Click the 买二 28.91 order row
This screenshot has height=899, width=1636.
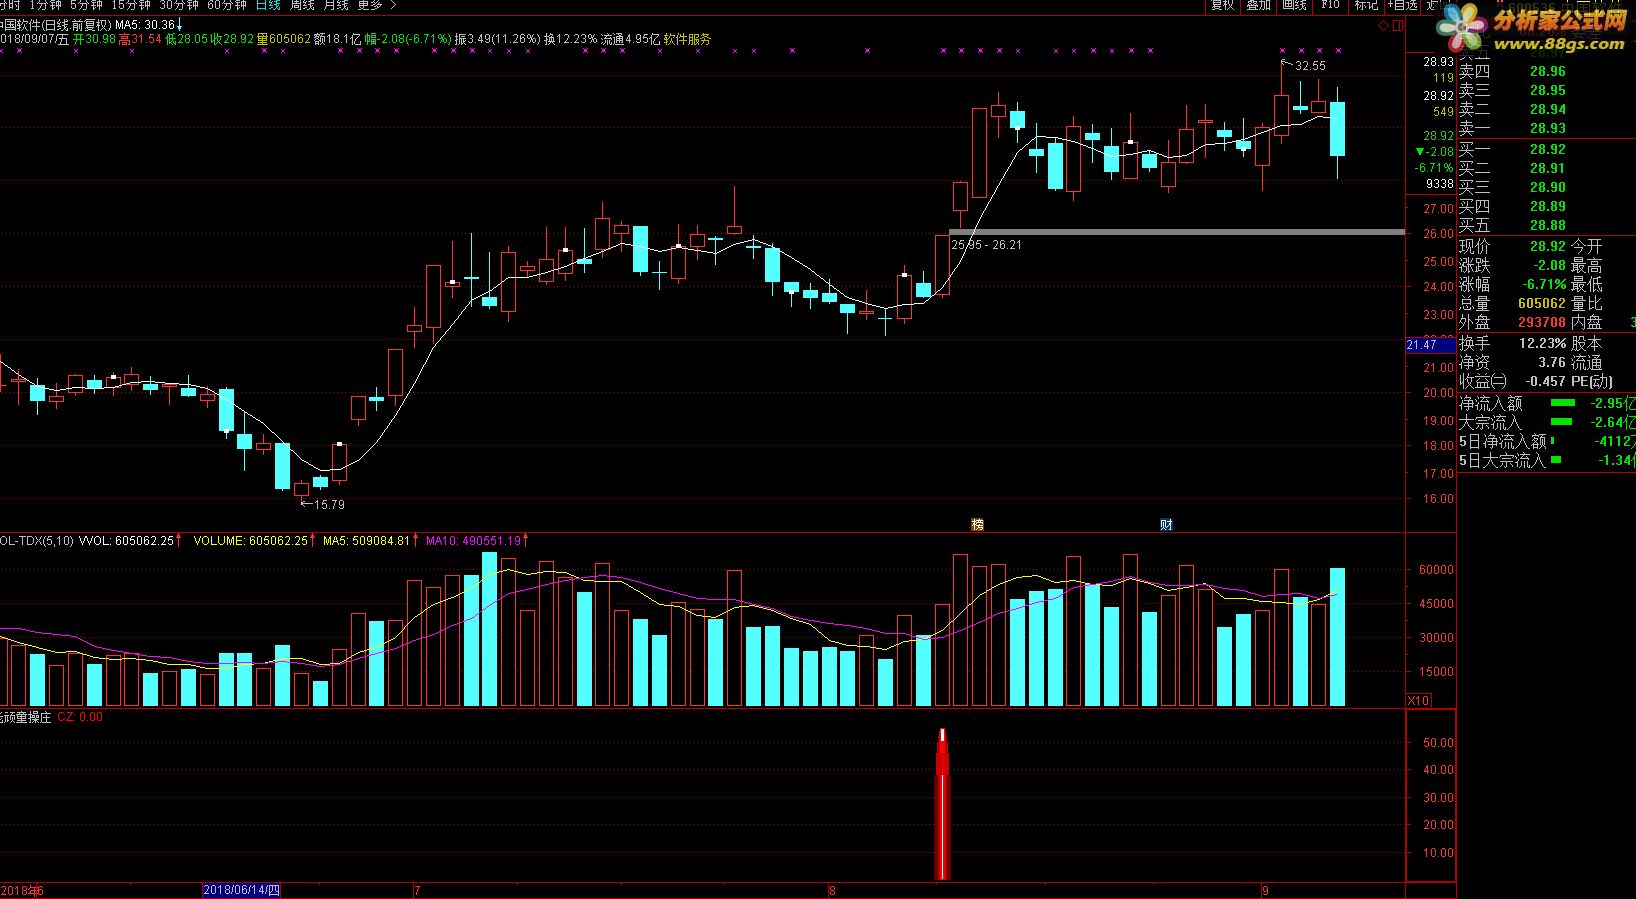1546,169
